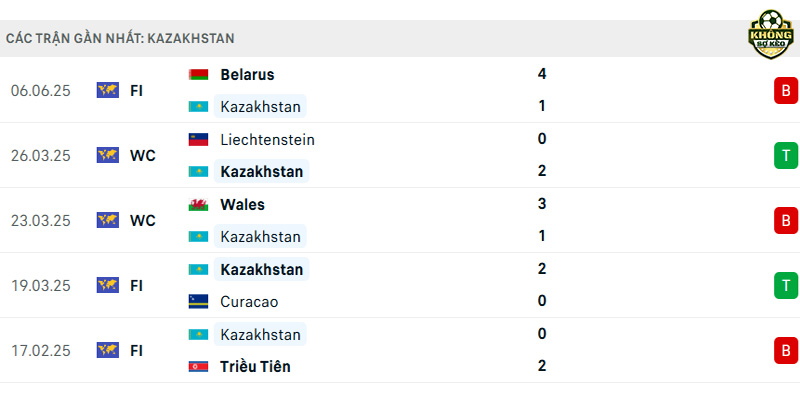This screenshot has width=800, height=400.
Task: Click the Belarus flag icon
Action: (x=198, y=74)
